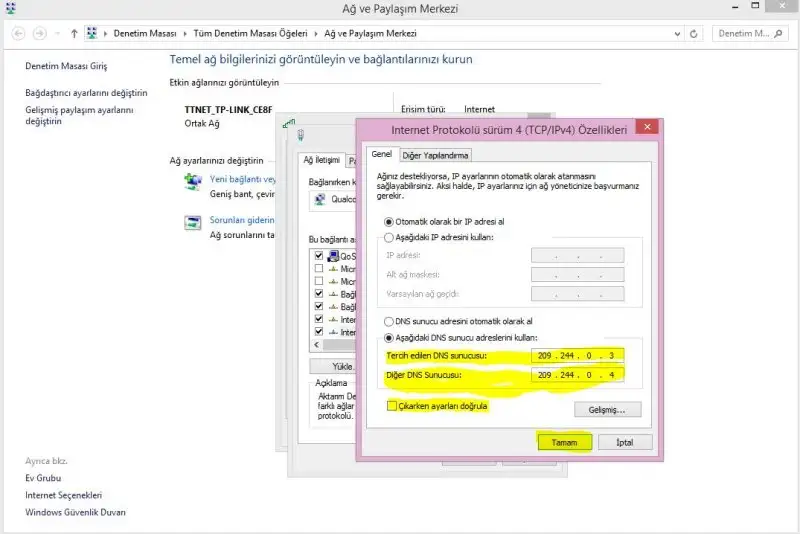Click the 'Yeni bağlantı' setup icon
Viewport: 800px width, 534px height.
coord(193,181)
